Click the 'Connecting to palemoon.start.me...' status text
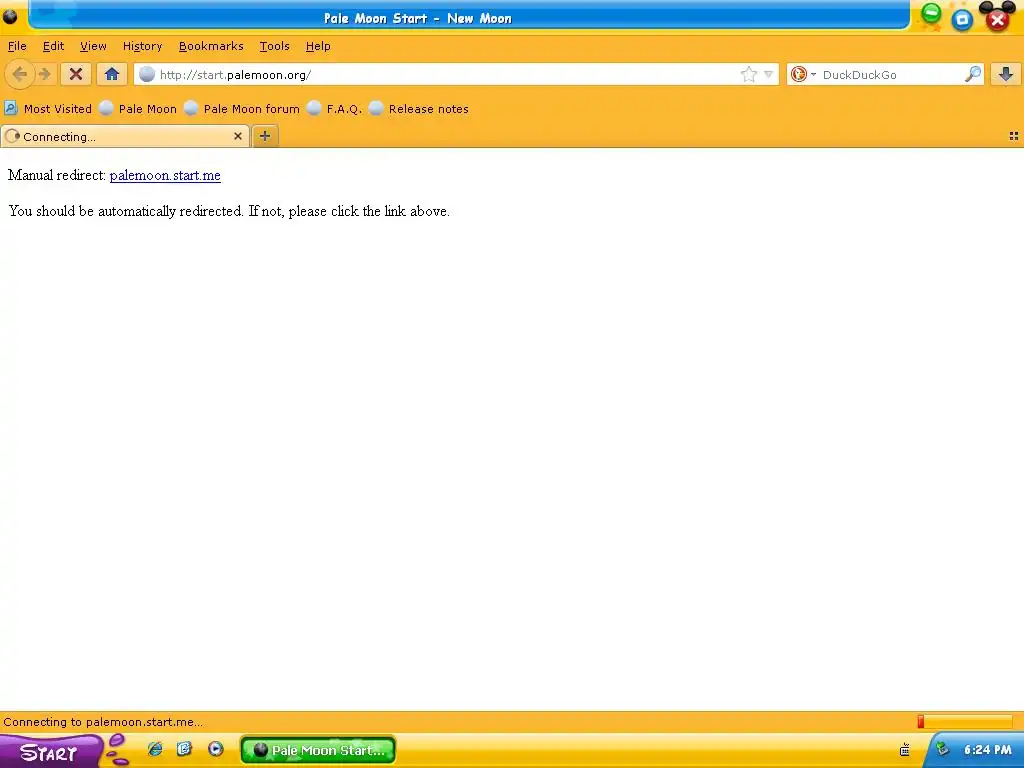The image size is (1024, 768). click(103, 722)
